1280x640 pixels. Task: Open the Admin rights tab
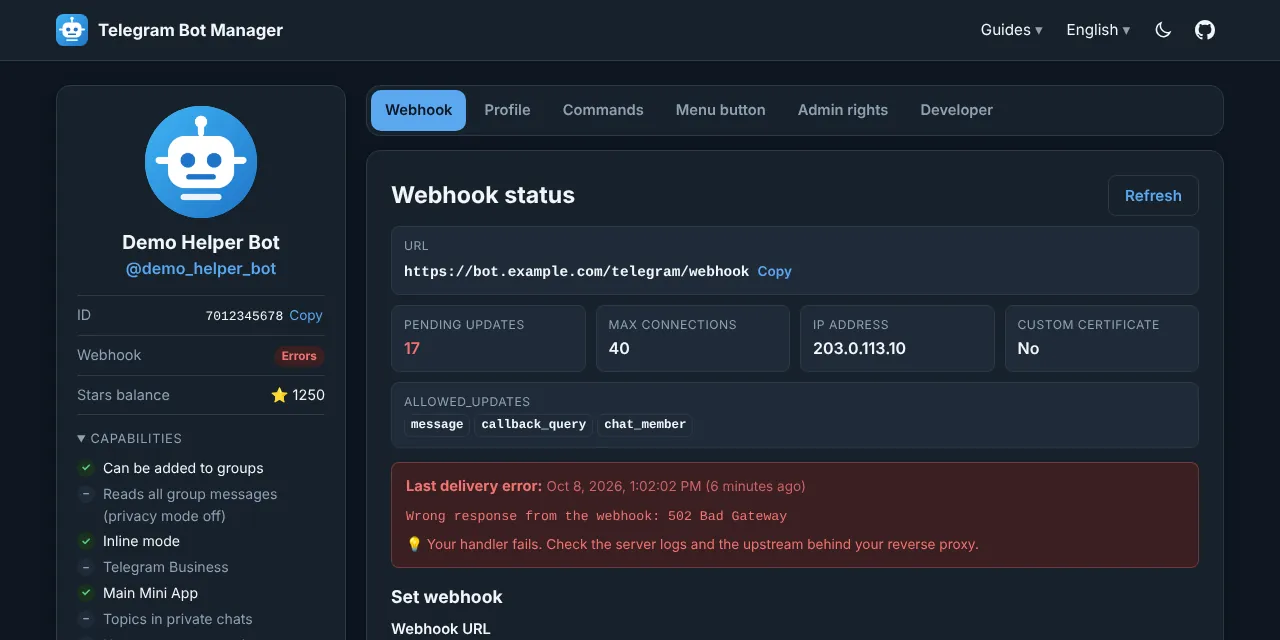[843, 110]
